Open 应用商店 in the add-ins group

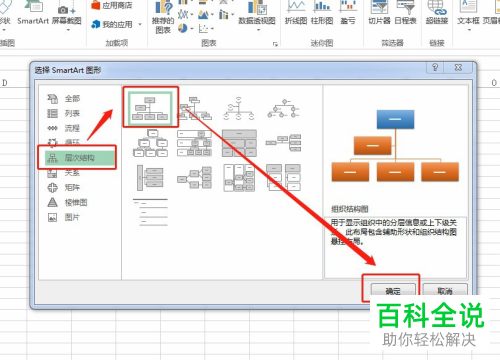click(112, 5)
